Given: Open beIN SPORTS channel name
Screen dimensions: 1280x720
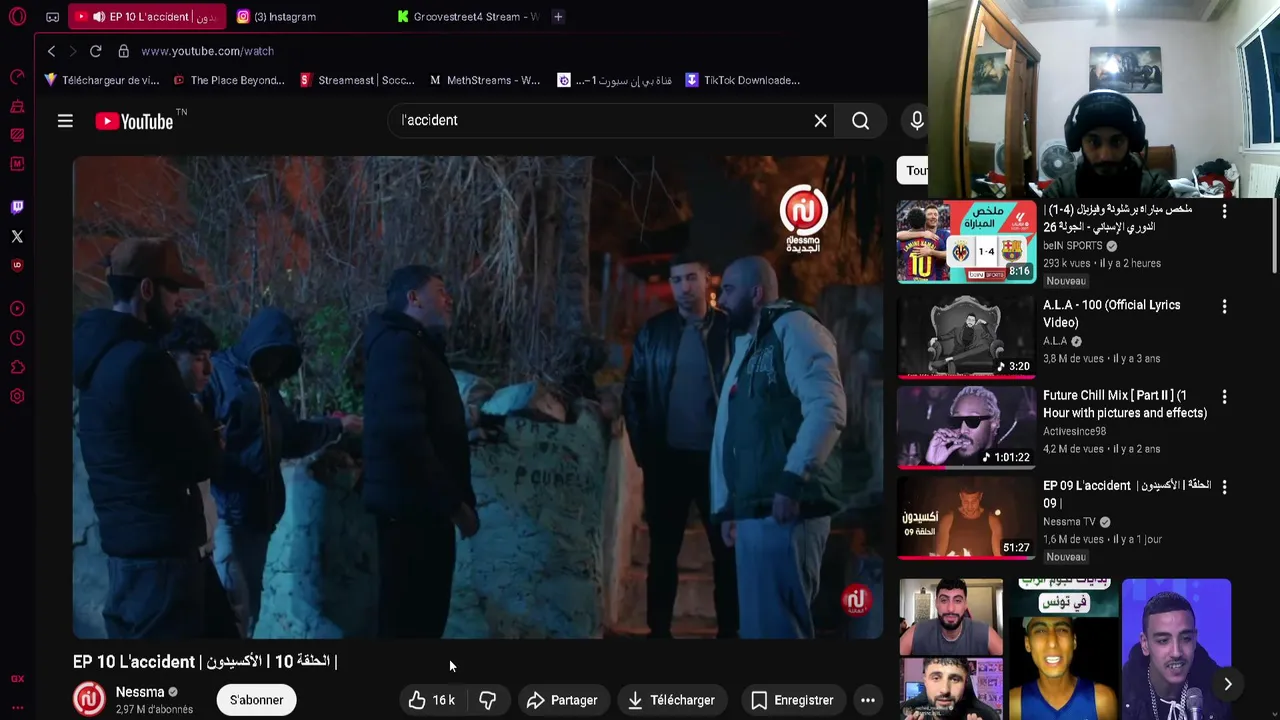Looking at the screenshot, I should (x=1072, y=246).
